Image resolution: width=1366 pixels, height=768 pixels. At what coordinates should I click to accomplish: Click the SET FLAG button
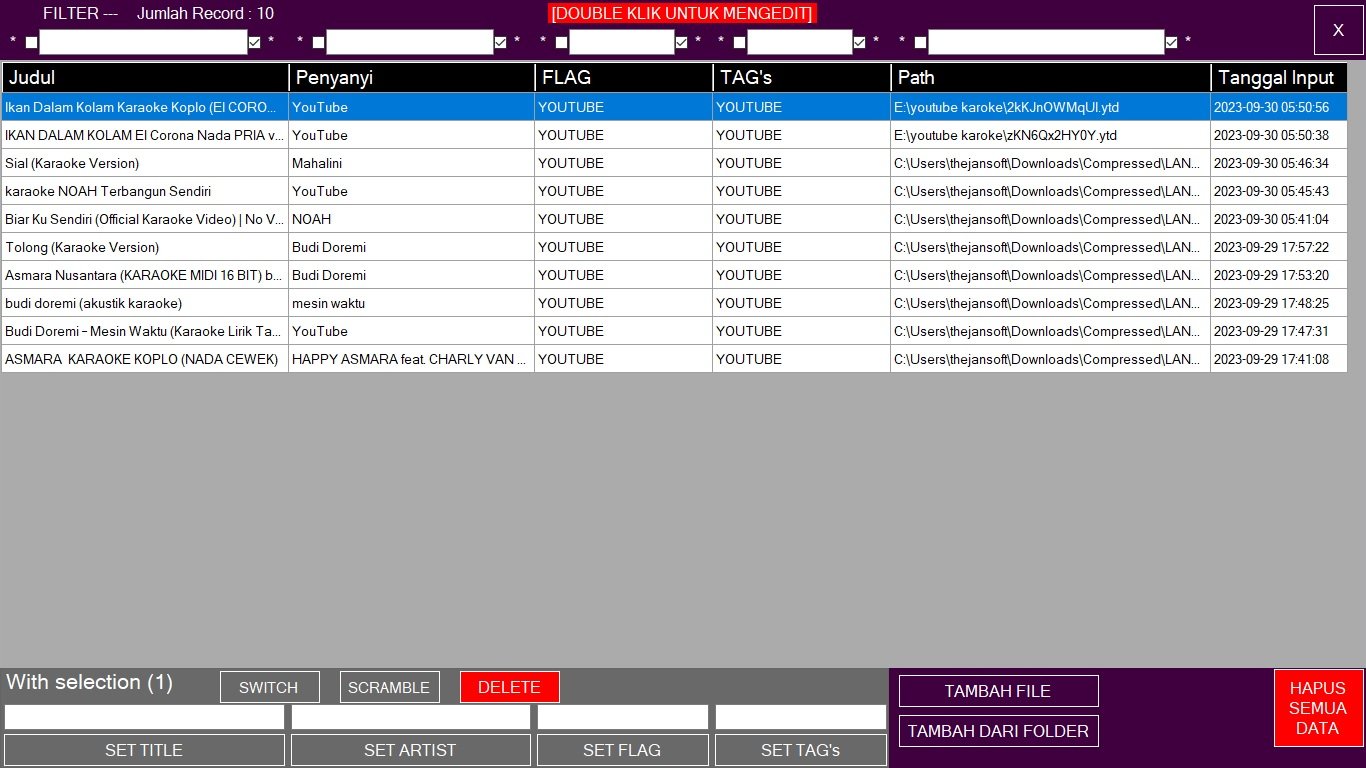coord(622,750)
